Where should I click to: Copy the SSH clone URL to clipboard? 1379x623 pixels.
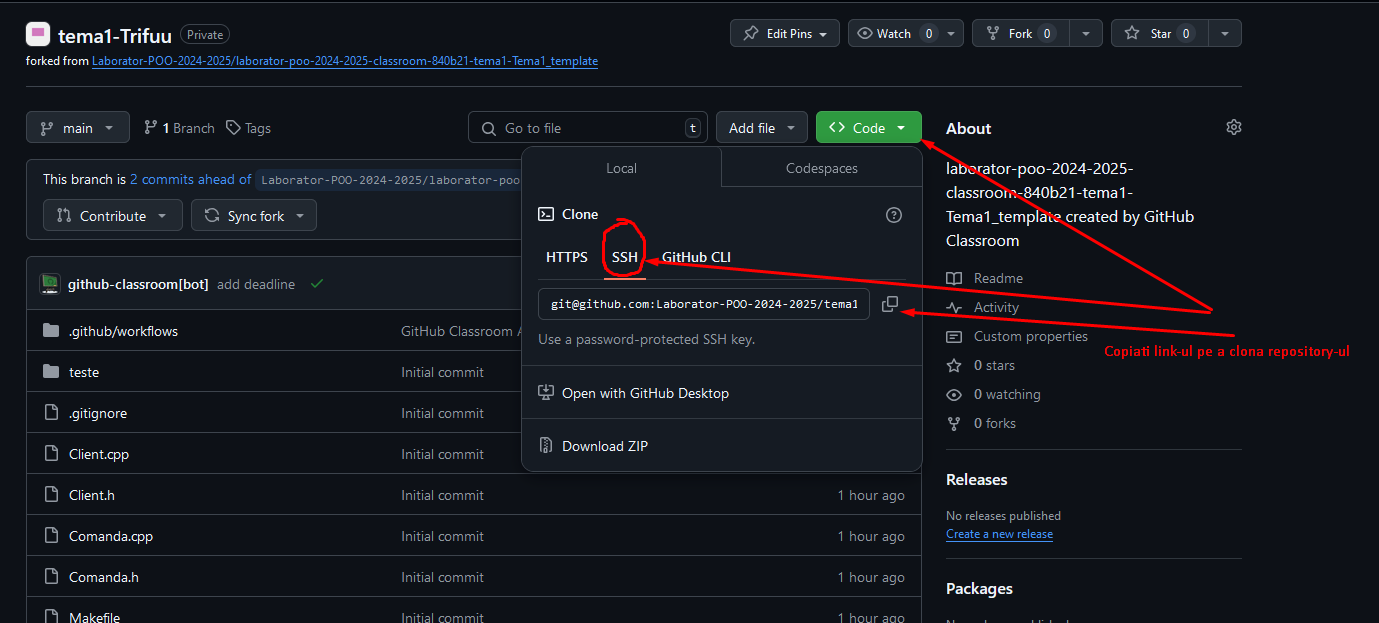coord(890,304)
